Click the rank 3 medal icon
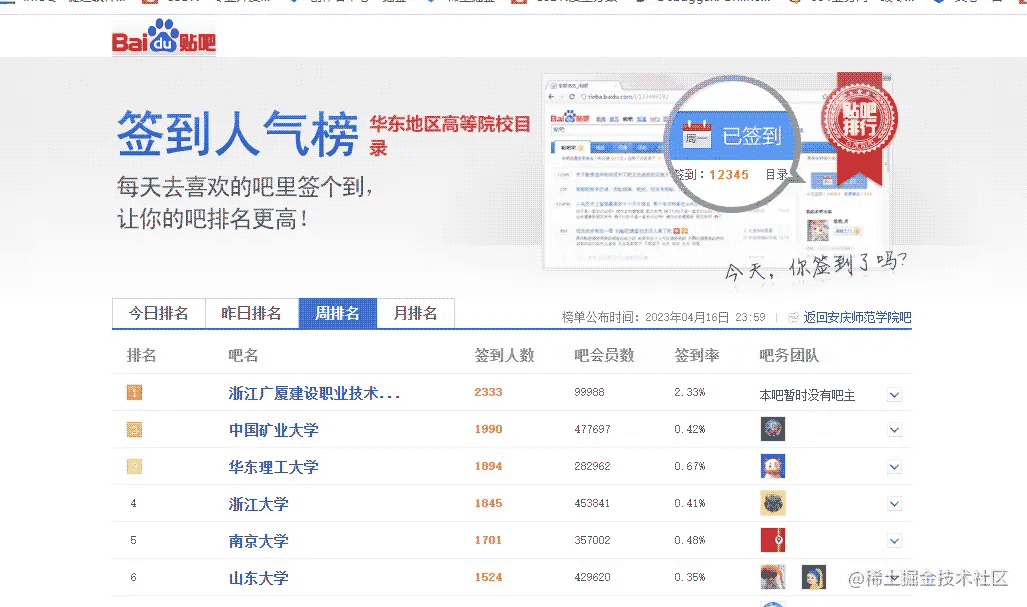Viewport: 1027px width, 607px height. pyautogui.click(x=134, y=466)
